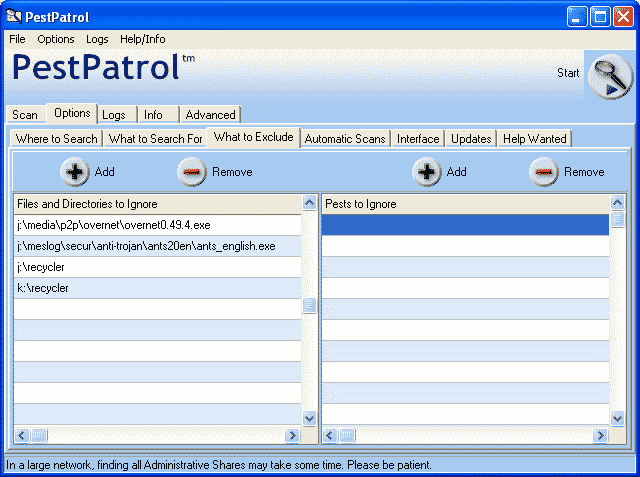Click the minus icon for Files and Directories

[x=192, y=172]
